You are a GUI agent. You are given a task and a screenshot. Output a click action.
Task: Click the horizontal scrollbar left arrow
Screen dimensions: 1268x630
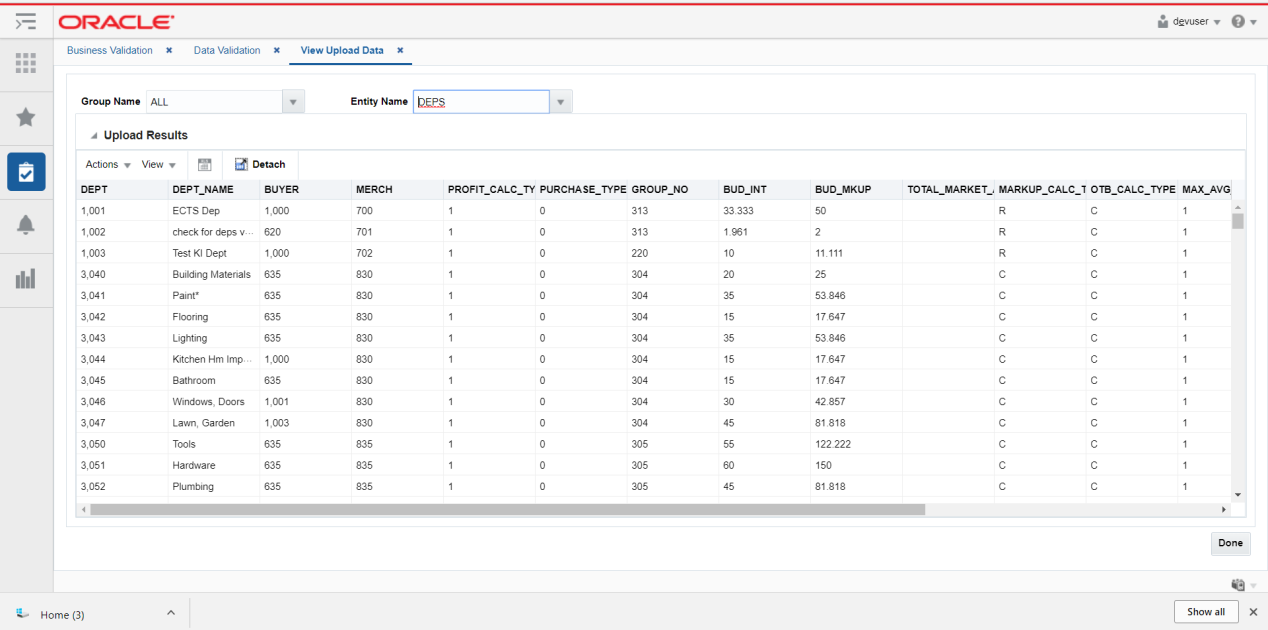pos(83,509)
